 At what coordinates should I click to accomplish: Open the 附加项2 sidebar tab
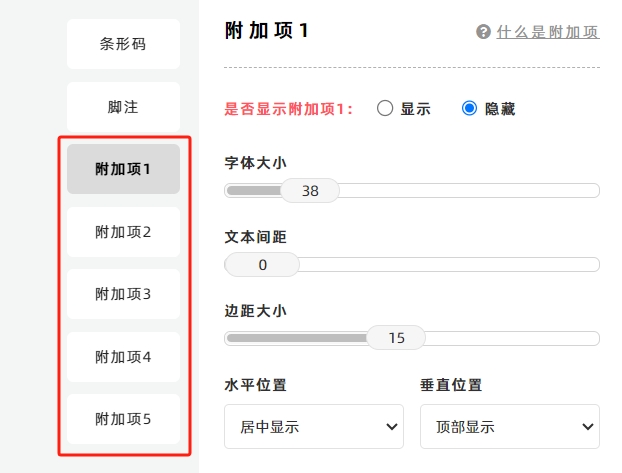pos(123,232)
